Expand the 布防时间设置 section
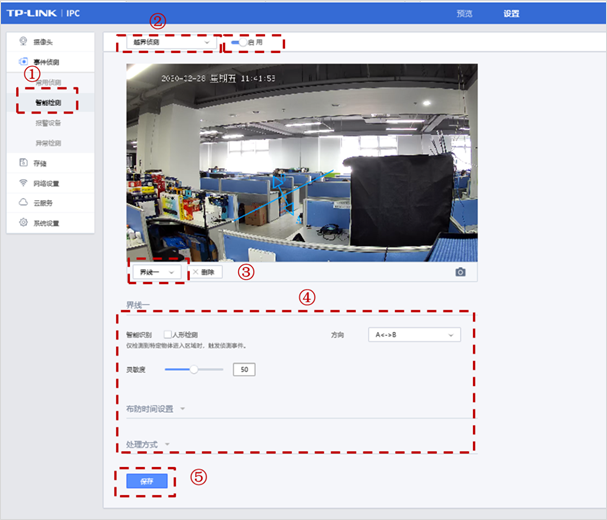 coord(155,409)
